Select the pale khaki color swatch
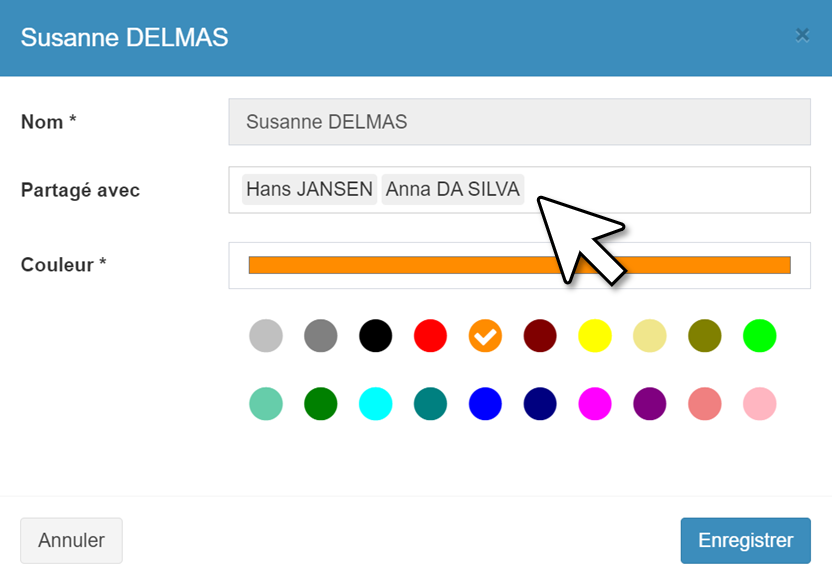832x584 pixels. (650, 336)
